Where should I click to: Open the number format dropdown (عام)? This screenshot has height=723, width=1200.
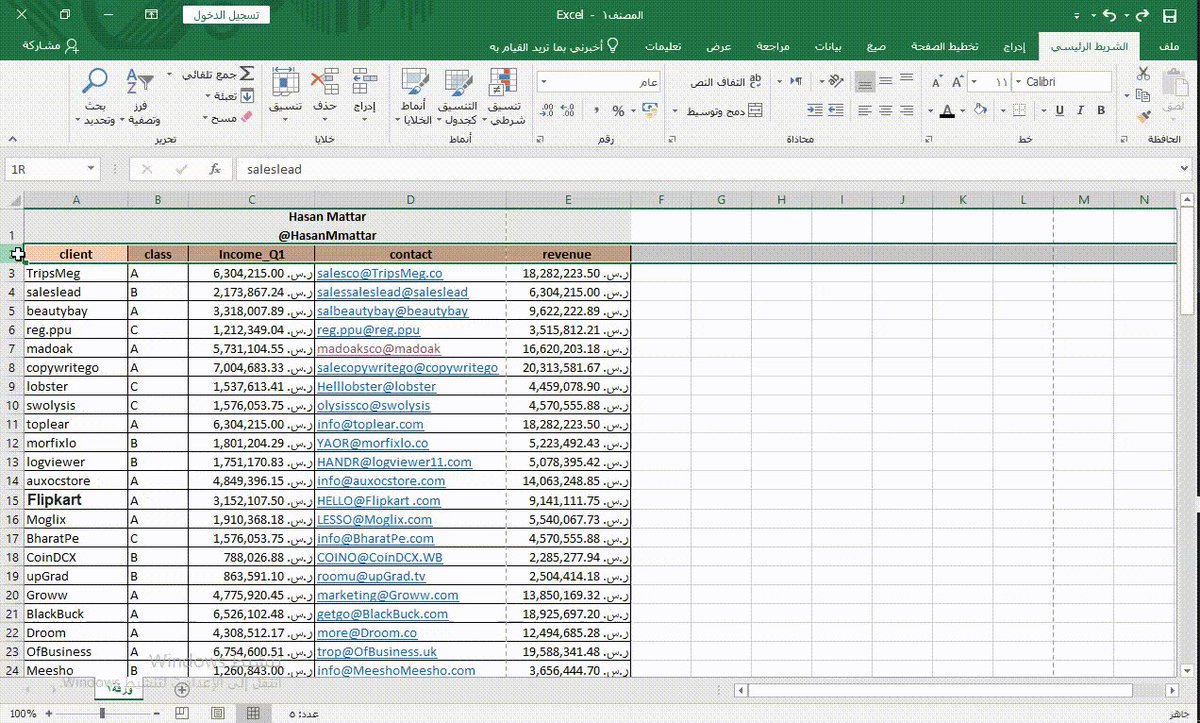tap(543, 82)
